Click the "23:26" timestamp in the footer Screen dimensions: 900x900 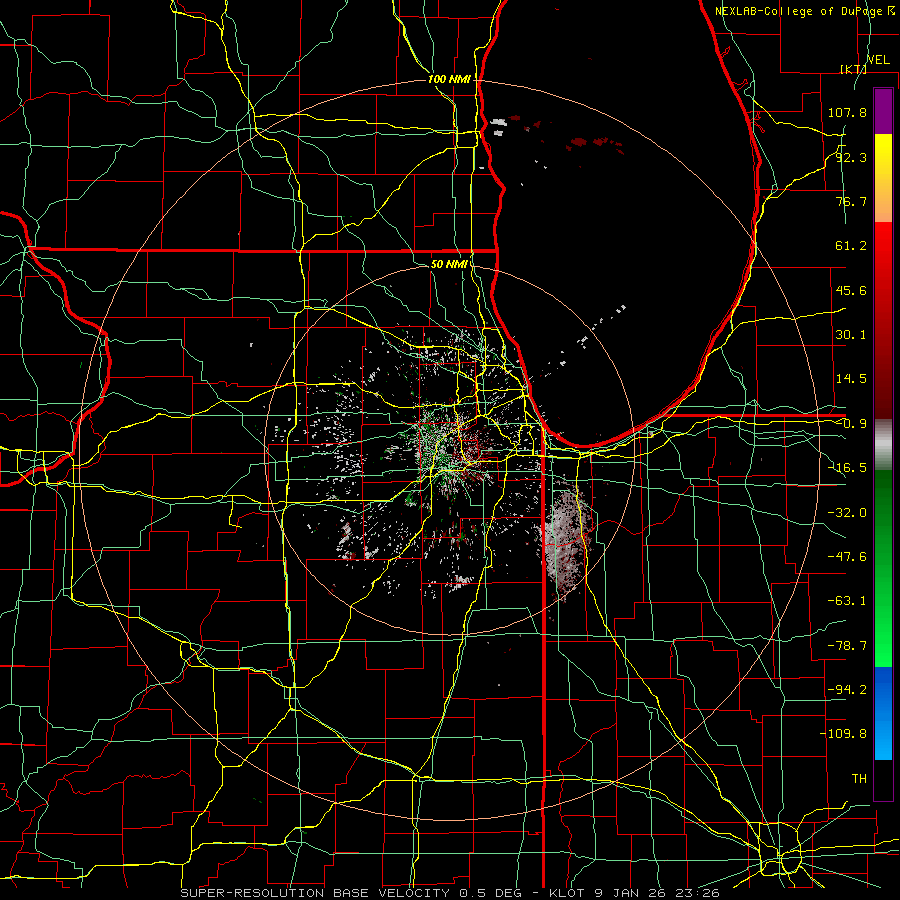696,893
